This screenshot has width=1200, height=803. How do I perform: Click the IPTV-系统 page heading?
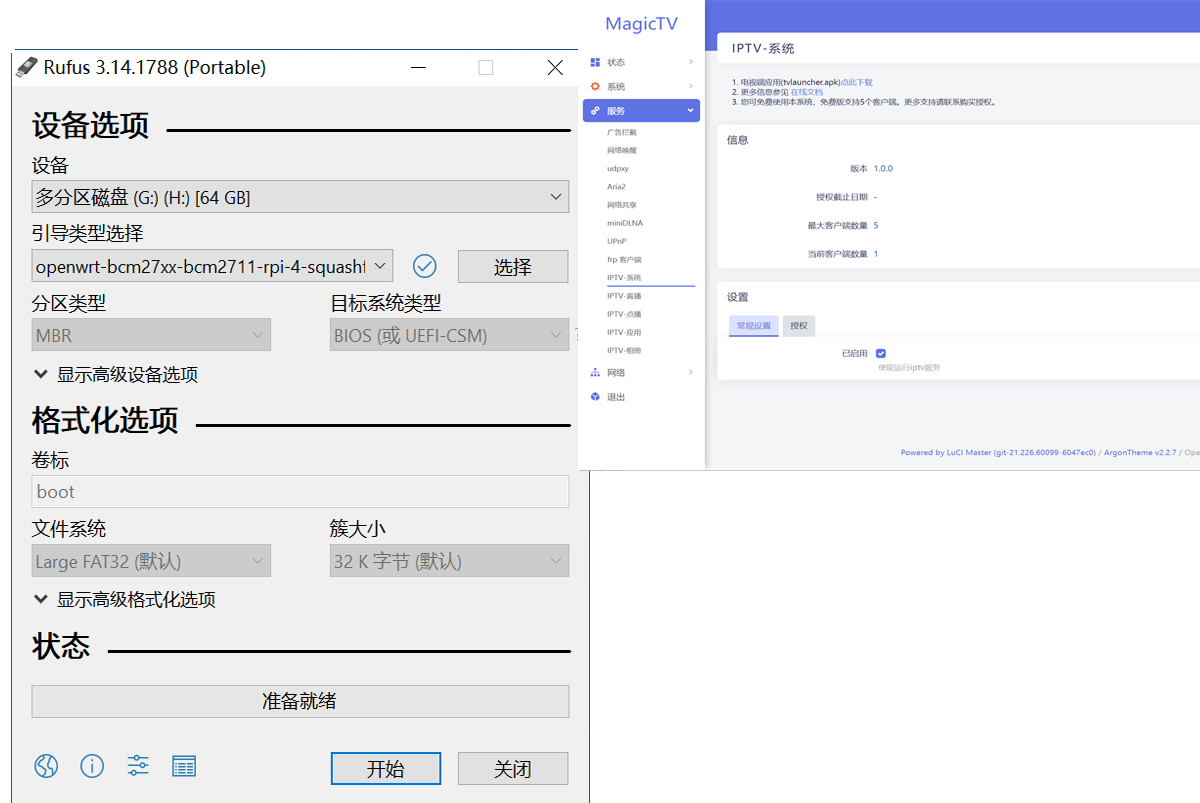(x=763, y=48)
